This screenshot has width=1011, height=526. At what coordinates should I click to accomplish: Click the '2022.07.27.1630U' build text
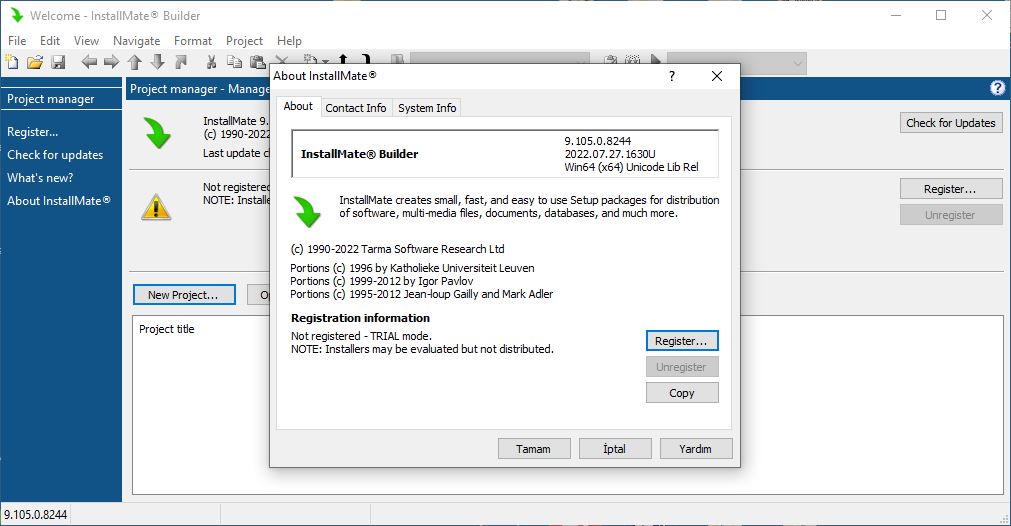610,154
